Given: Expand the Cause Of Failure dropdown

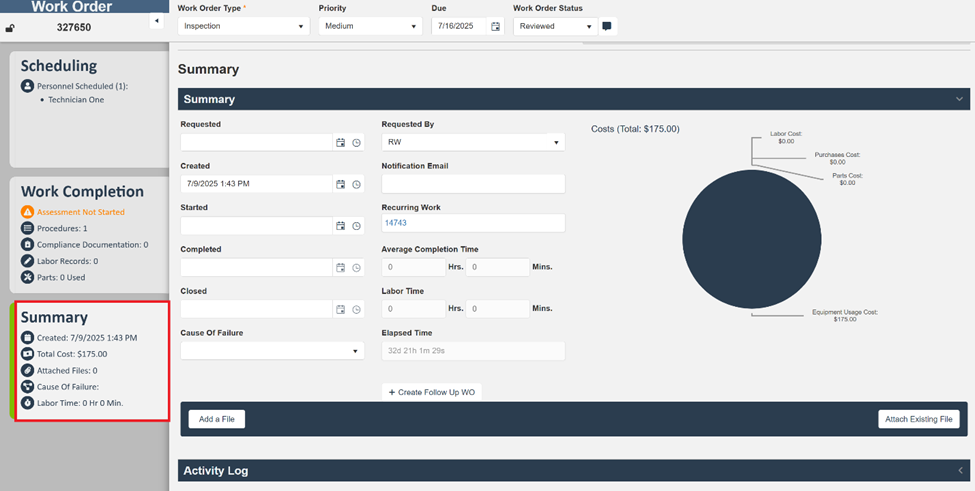Looking at the screenshot, I should [270, 351].
